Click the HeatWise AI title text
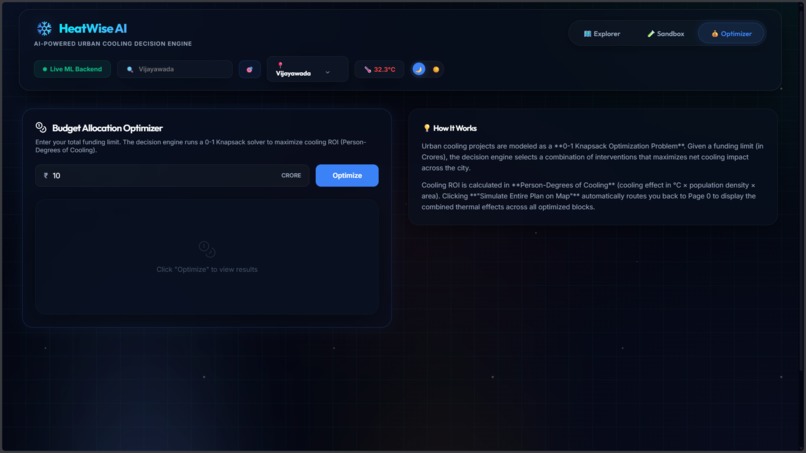This screenshot has width=806, height=453. point(93,28)
